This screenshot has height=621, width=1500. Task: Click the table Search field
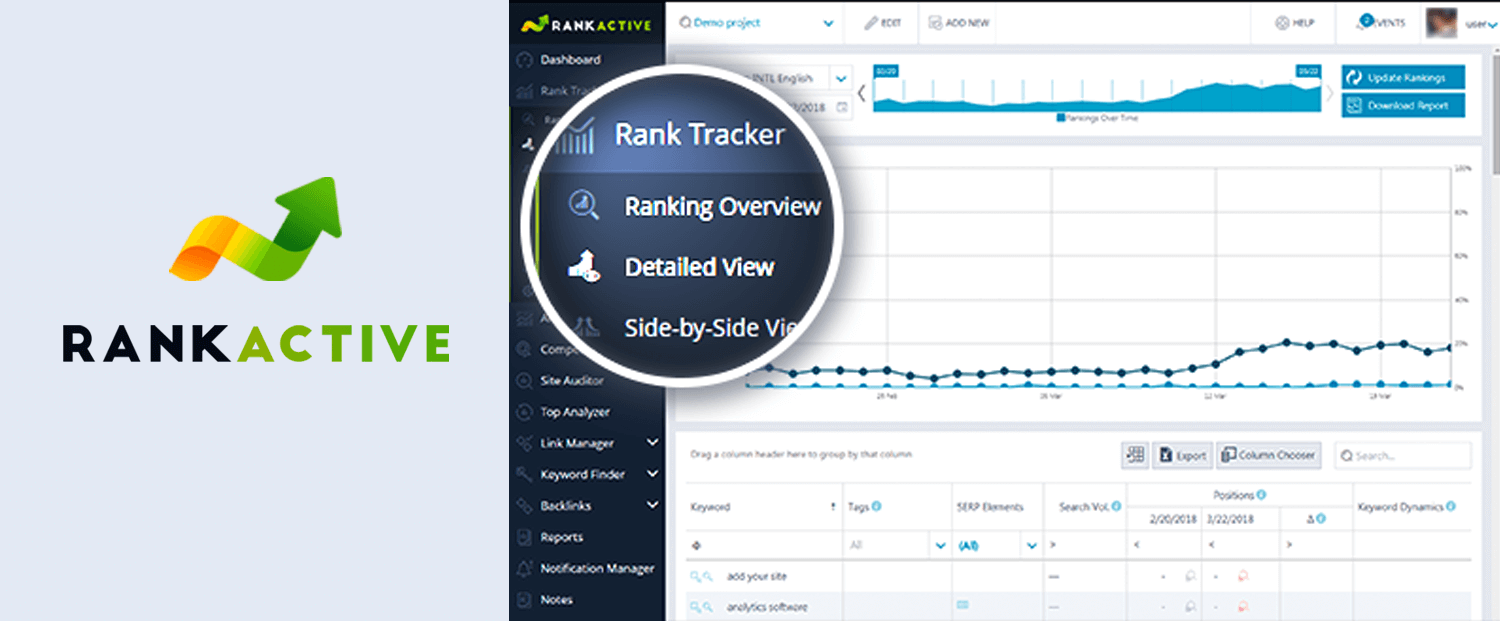tap(1403, 455)
